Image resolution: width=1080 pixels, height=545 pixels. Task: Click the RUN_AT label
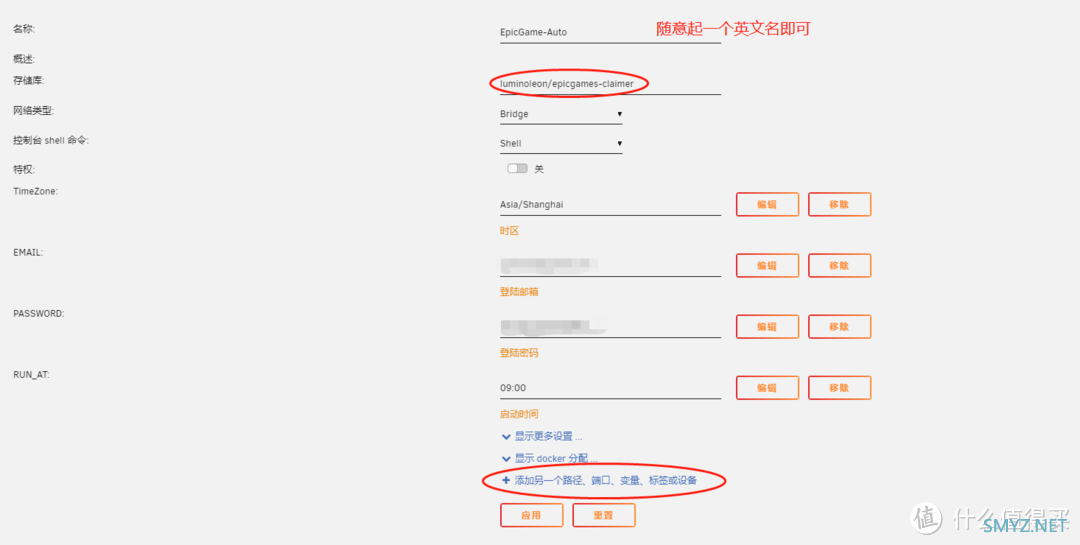click(x=31, y=375)
